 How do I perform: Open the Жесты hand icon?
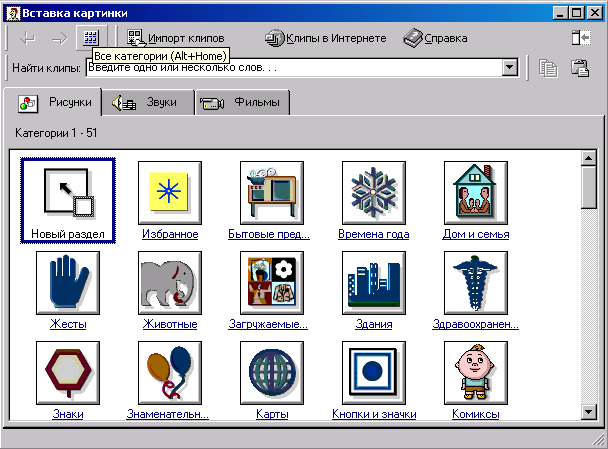point(68,283)
